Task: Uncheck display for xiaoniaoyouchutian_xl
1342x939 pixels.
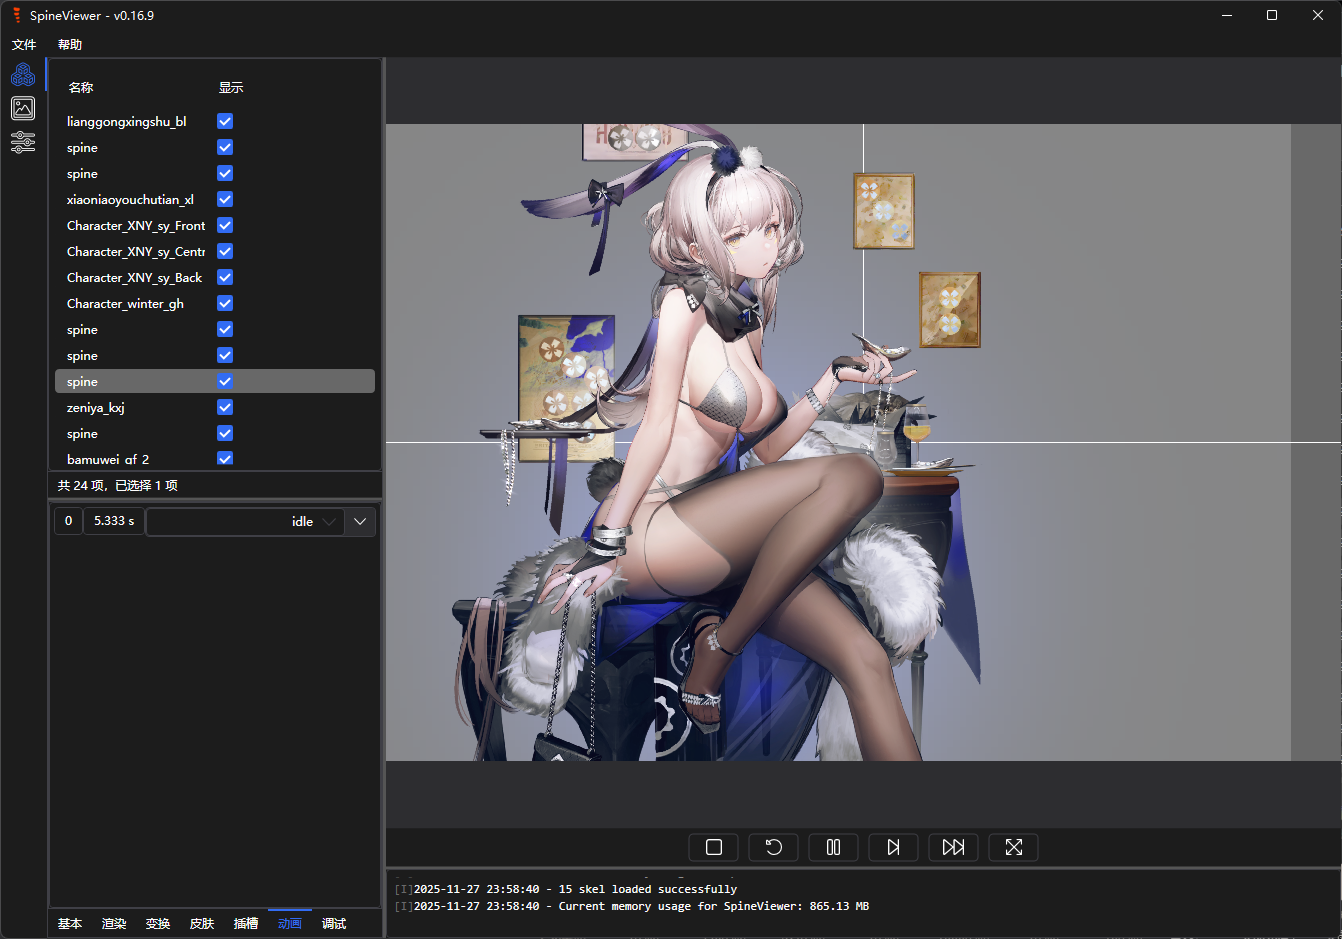Action: point(225,199)
